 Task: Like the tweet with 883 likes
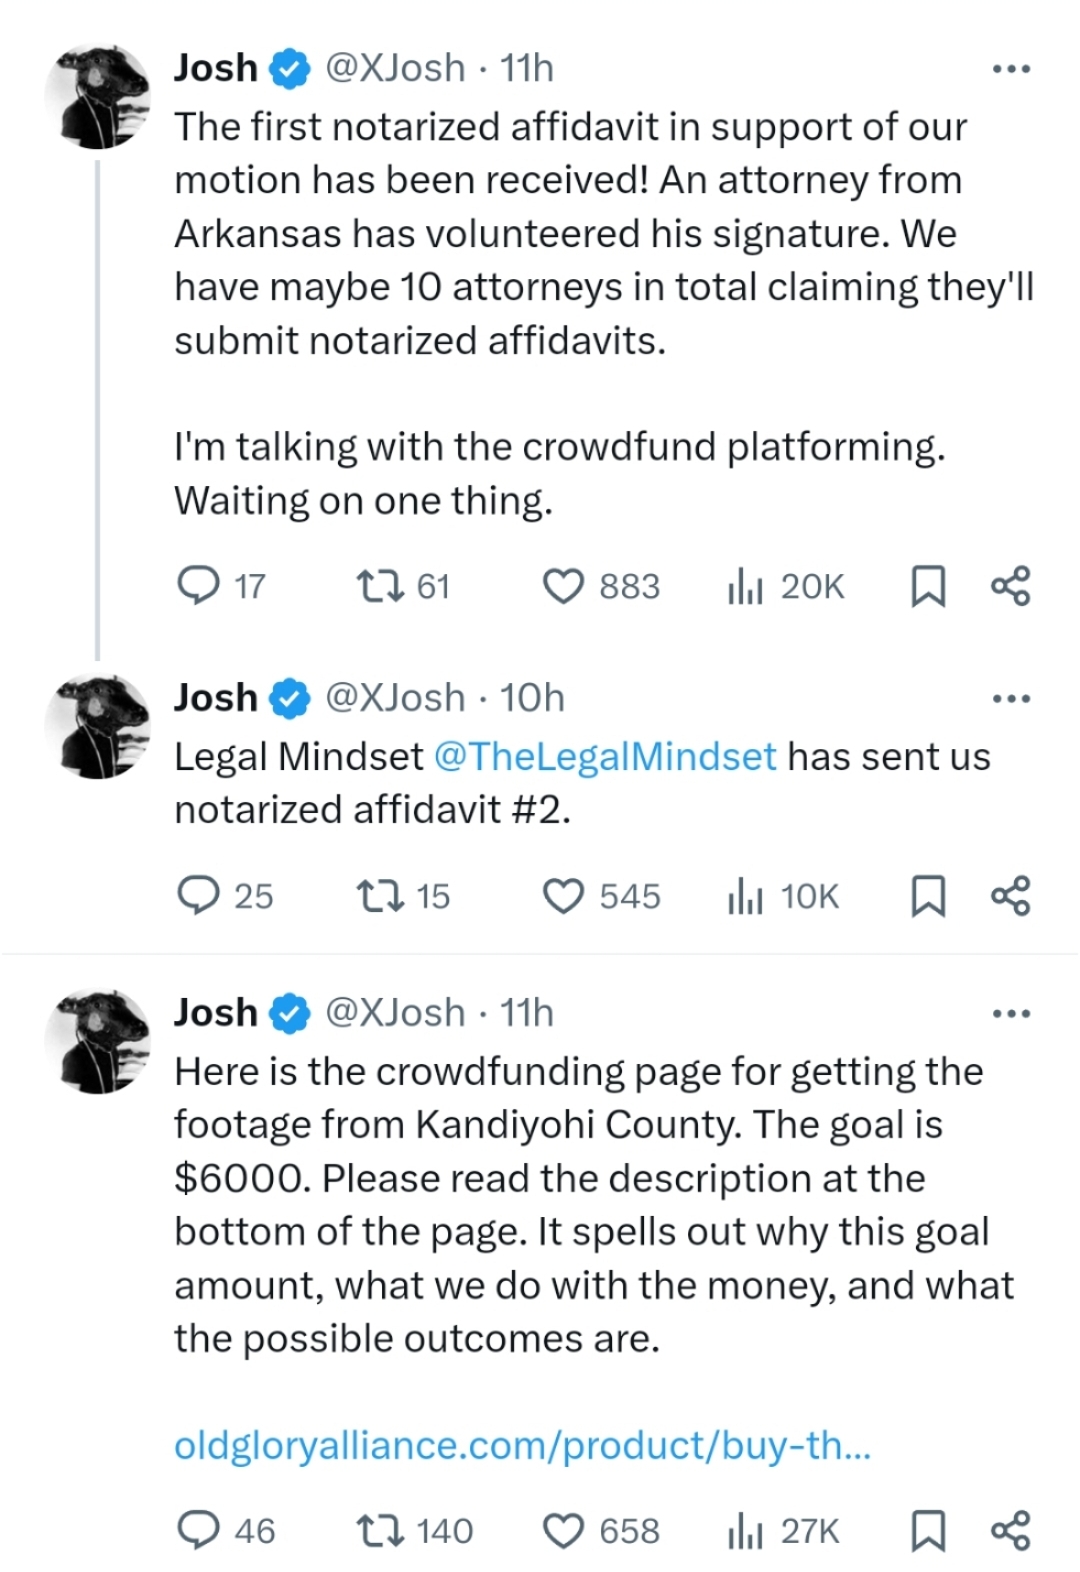coord(563,586)
